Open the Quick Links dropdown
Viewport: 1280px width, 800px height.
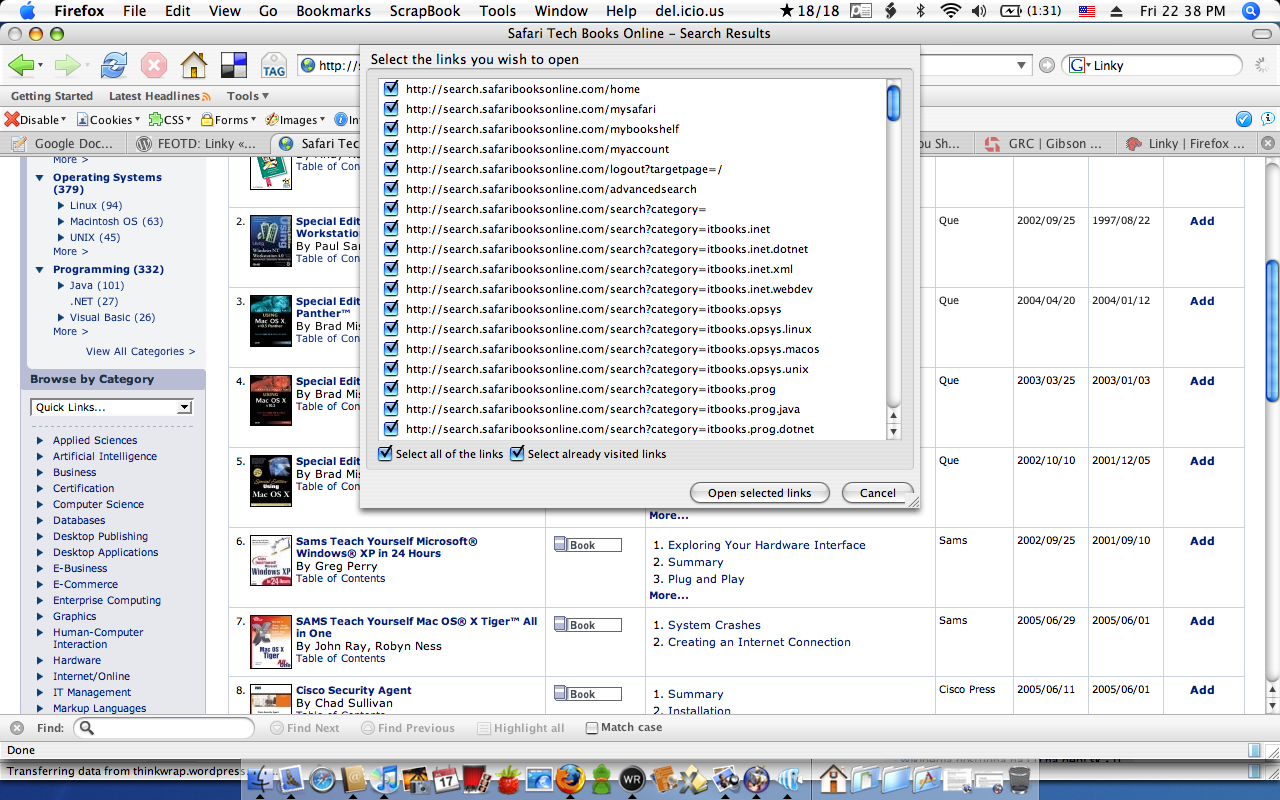pos(111,407)
